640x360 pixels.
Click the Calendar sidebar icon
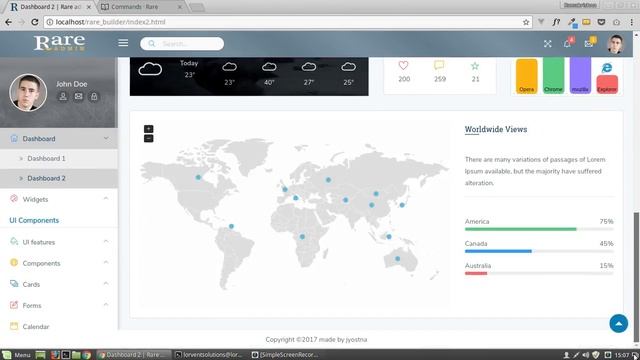pyautogui.click(x=14, y=326)
